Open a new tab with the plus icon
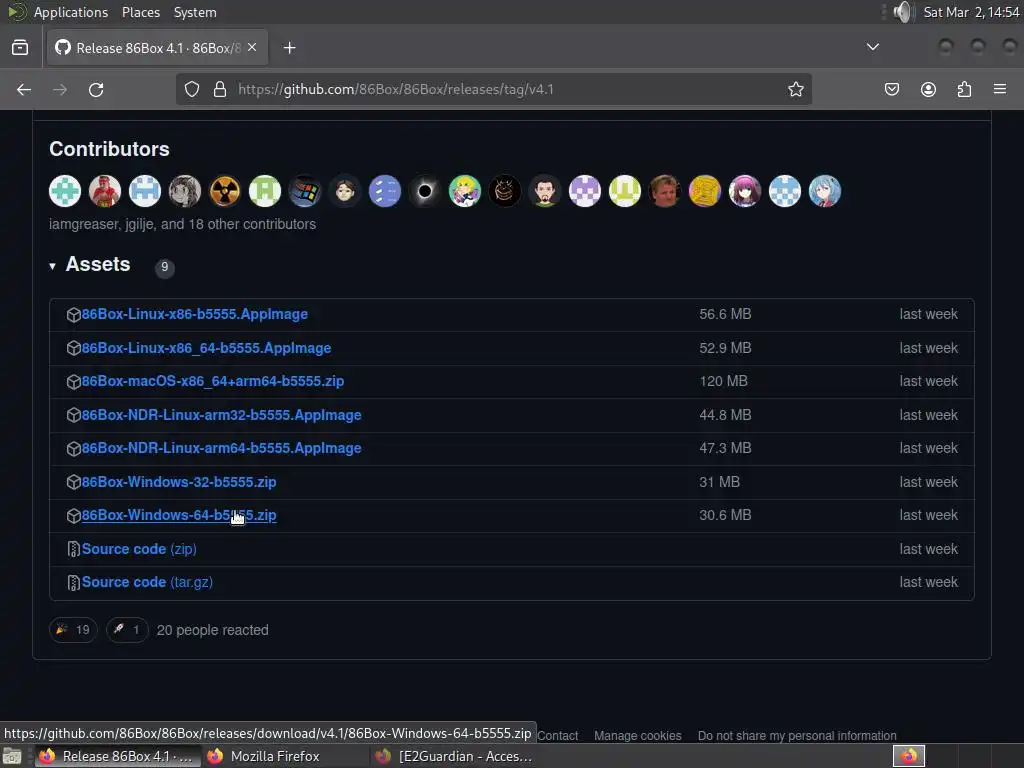The width and height of the screenshot is (1024, 768). pos(289,48)
